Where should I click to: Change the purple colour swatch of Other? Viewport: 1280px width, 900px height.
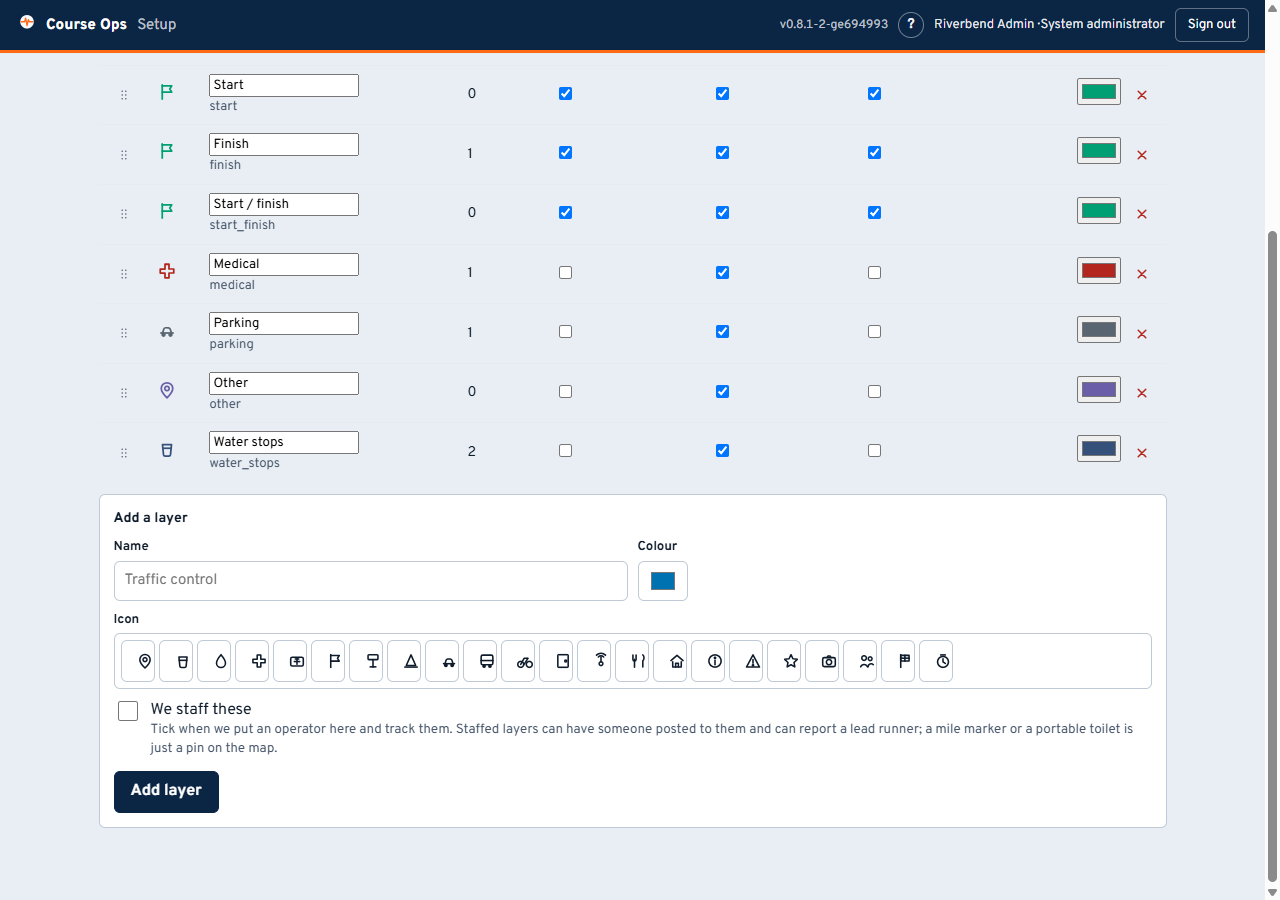click(x=1099, y=390)
